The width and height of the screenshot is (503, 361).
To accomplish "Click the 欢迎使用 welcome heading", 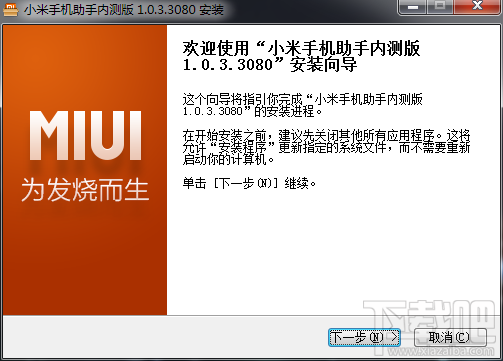I will point(301,56).
